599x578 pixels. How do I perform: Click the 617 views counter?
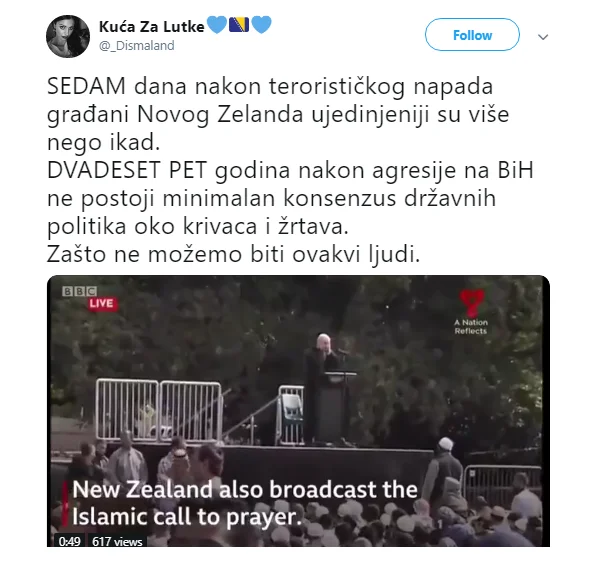click(117, 541)
